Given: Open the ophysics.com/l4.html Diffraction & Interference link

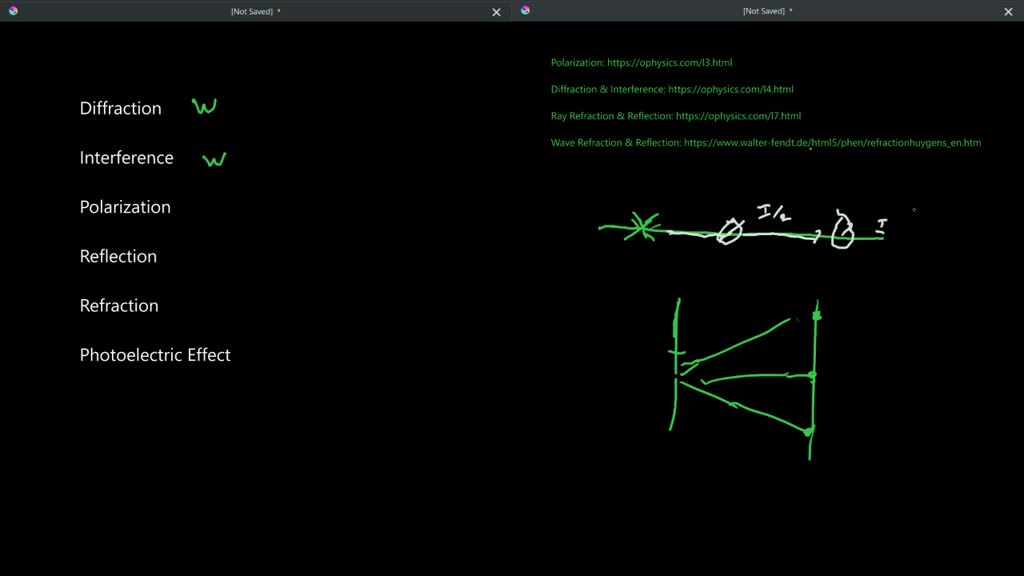Looking at the screenshot, I should [730, 90].
